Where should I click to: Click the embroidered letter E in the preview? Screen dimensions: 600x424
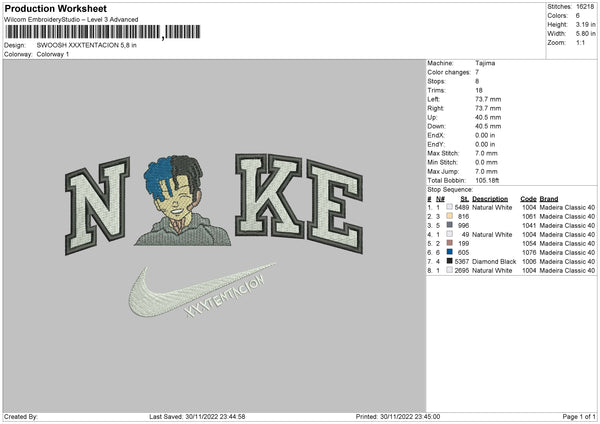[335, 207]
